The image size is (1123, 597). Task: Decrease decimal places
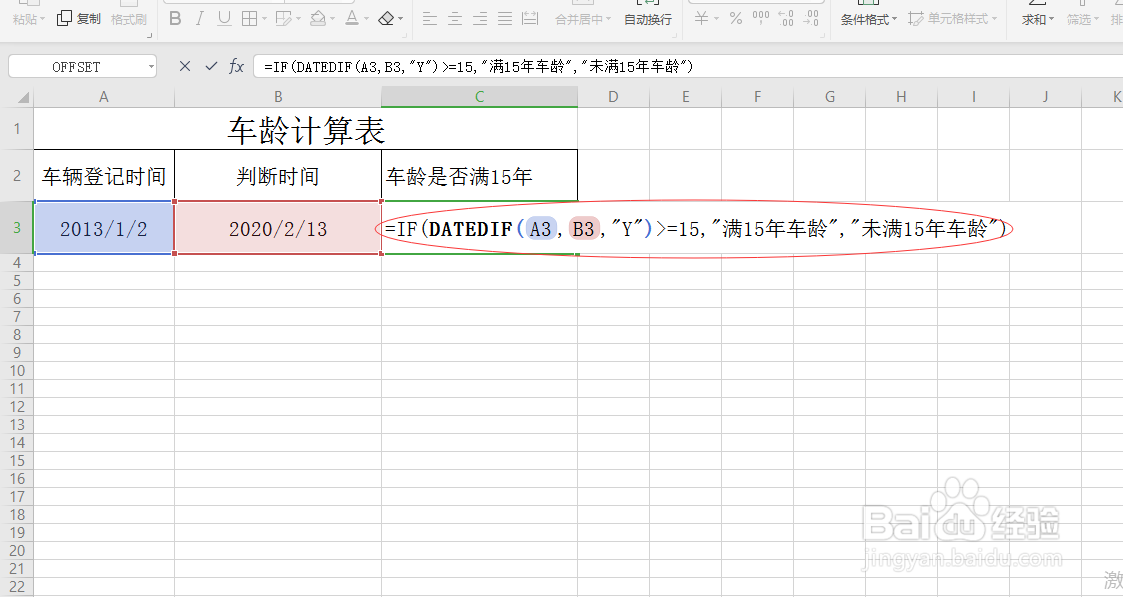[811, 19]
